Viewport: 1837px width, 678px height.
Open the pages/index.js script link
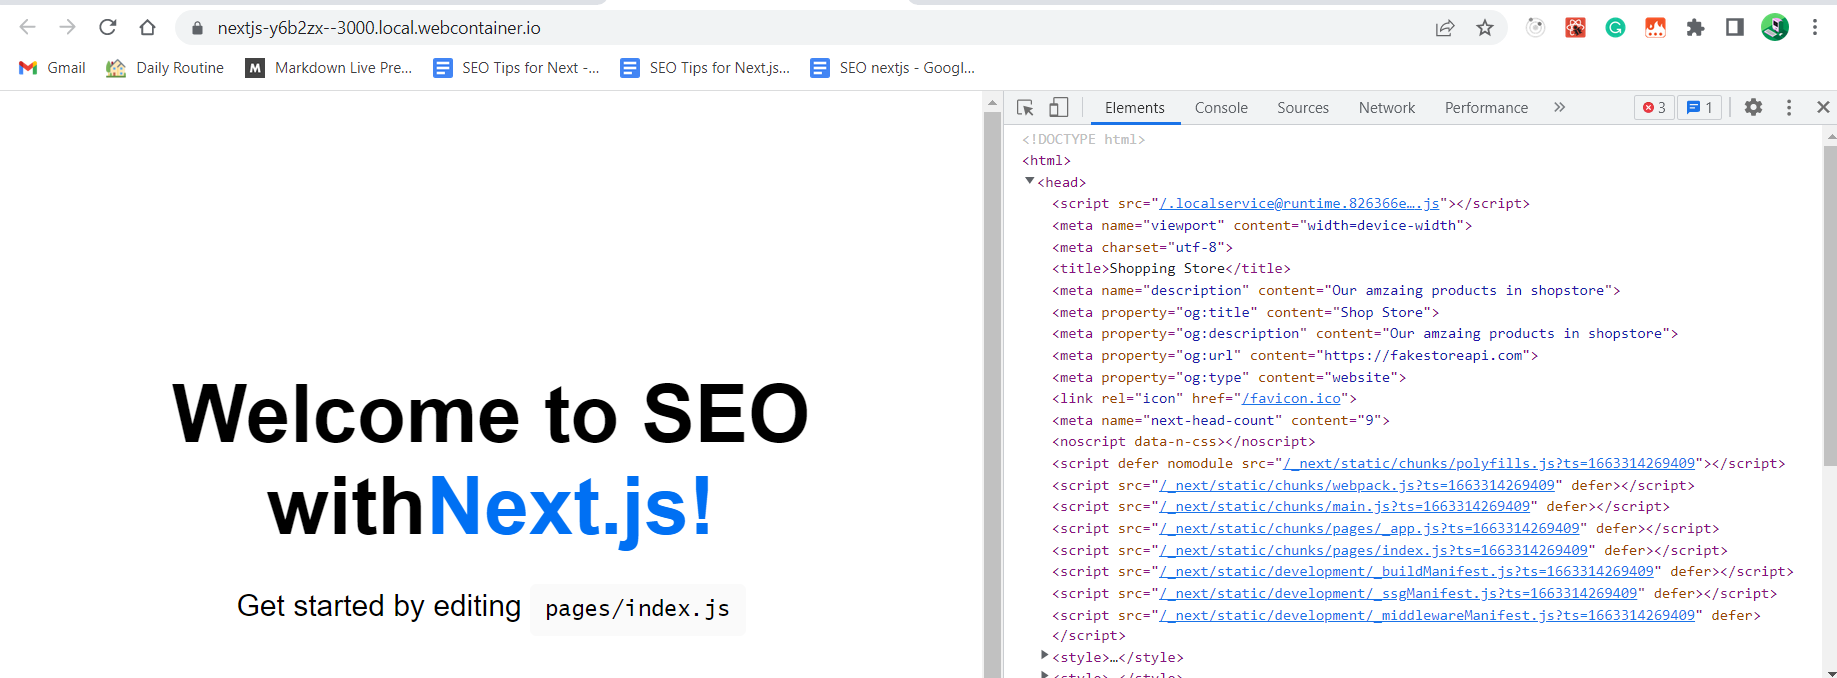point(1374,550)
